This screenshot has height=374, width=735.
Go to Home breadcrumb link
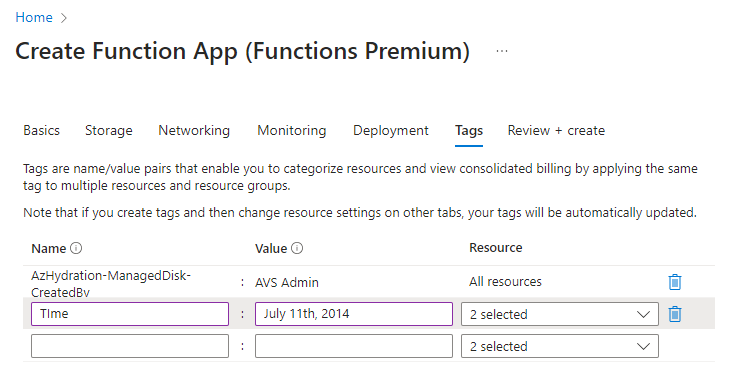click(x=34, y=17)
